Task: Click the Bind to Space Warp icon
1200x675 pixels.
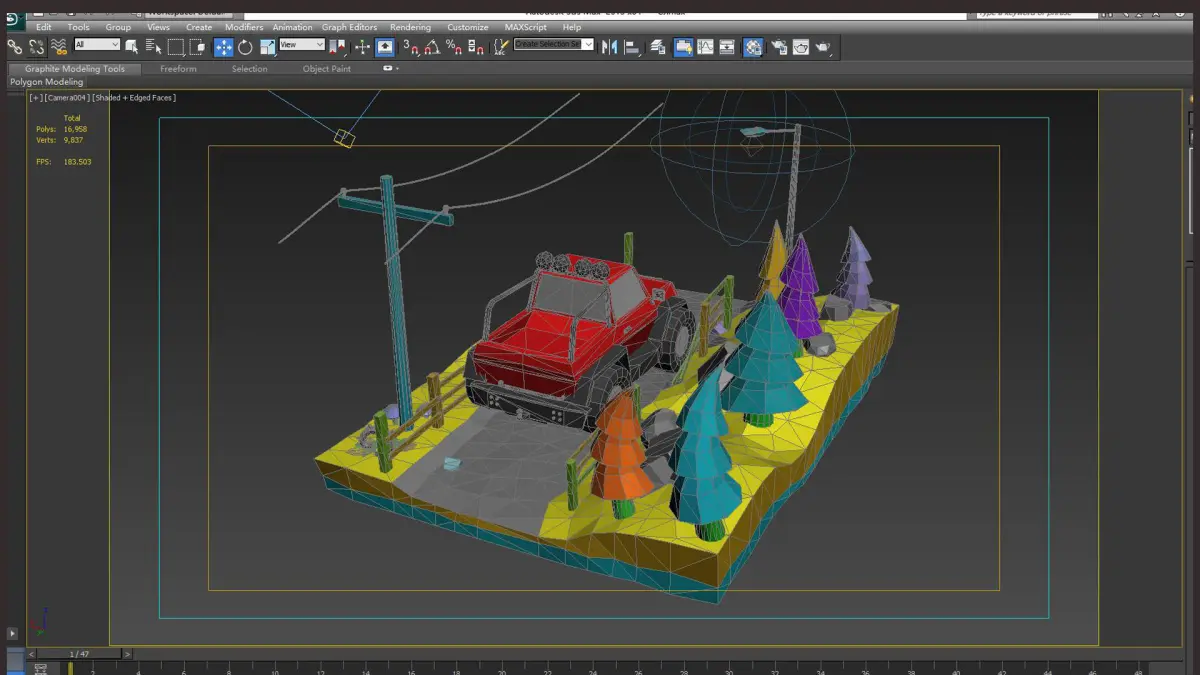Action: click(x=59, y=47)
